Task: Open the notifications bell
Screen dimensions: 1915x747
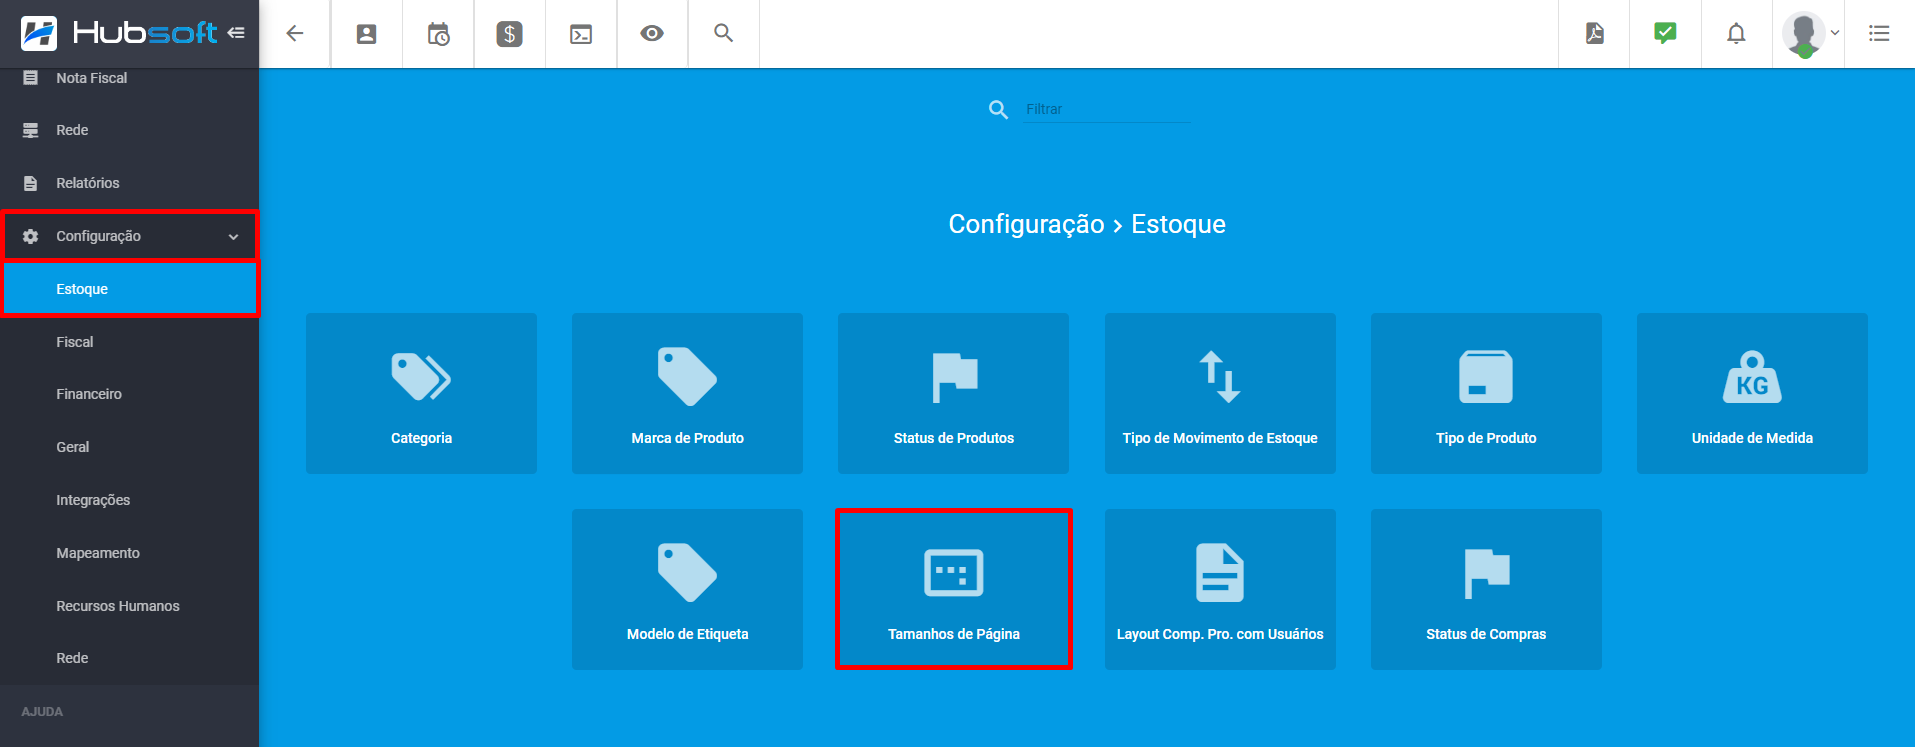Action: point(1737,33)
